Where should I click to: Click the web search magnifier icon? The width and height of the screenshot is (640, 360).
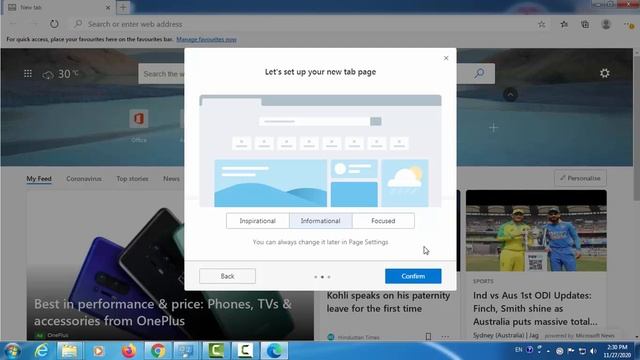click(479, 73)
